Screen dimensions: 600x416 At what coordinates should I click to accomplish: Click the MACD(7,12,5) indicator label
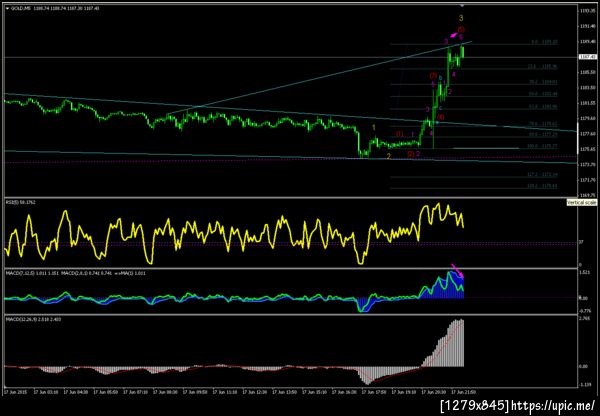click(33, 273)
